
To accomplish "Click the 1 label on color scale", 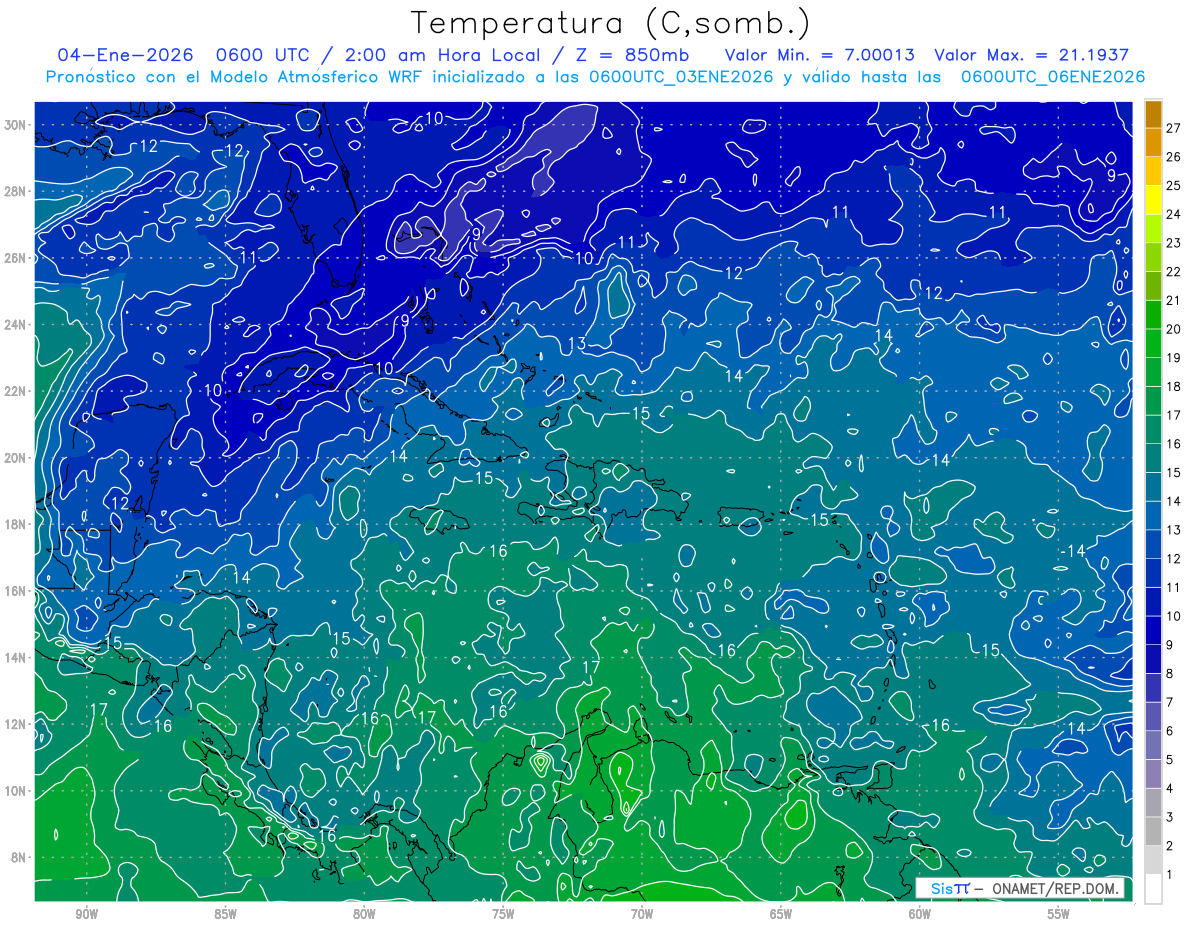I will pyautogui.click(x=1170, y=875).
